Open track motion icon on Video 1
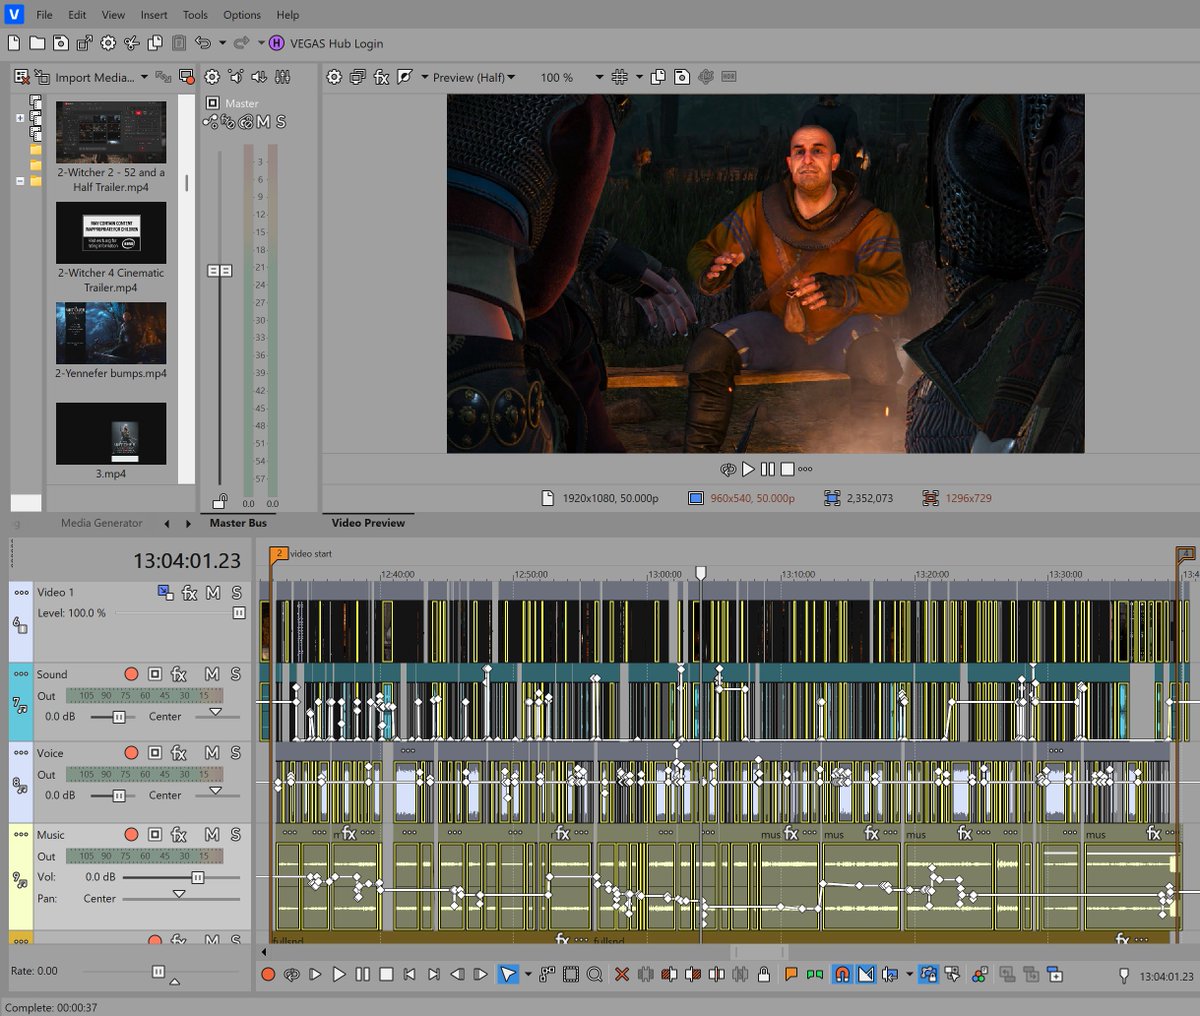 165,593
